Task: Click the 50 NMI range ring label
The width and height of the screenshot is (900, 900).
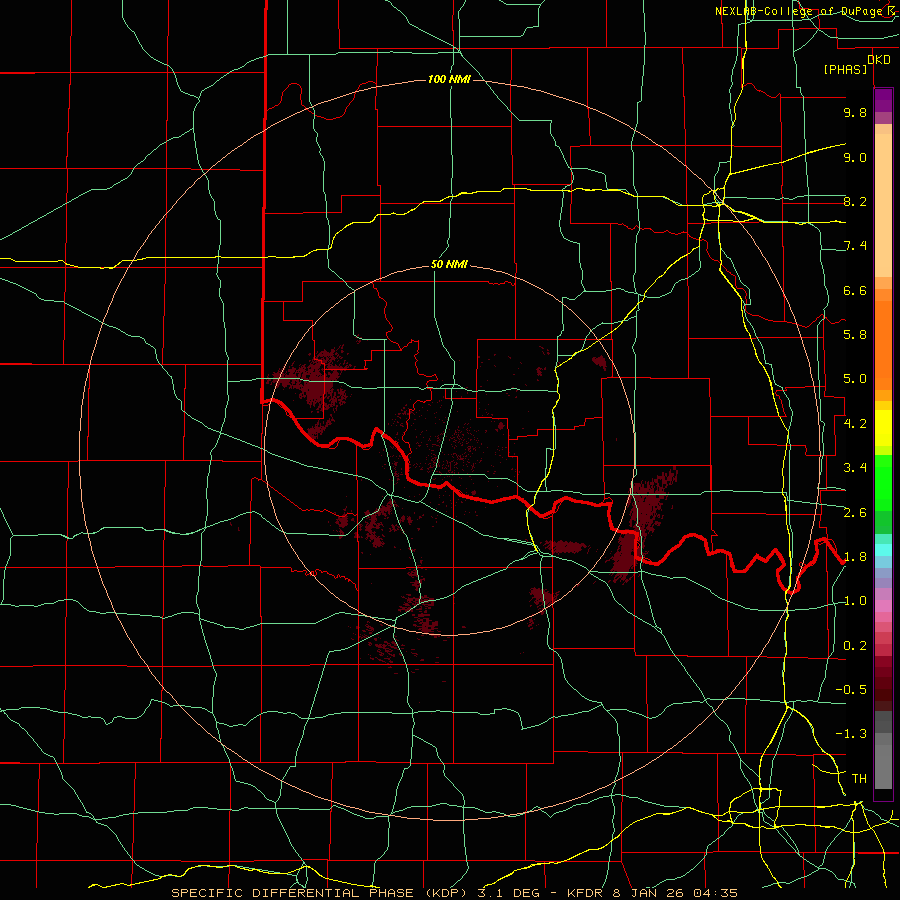Action: click(449, 264)
